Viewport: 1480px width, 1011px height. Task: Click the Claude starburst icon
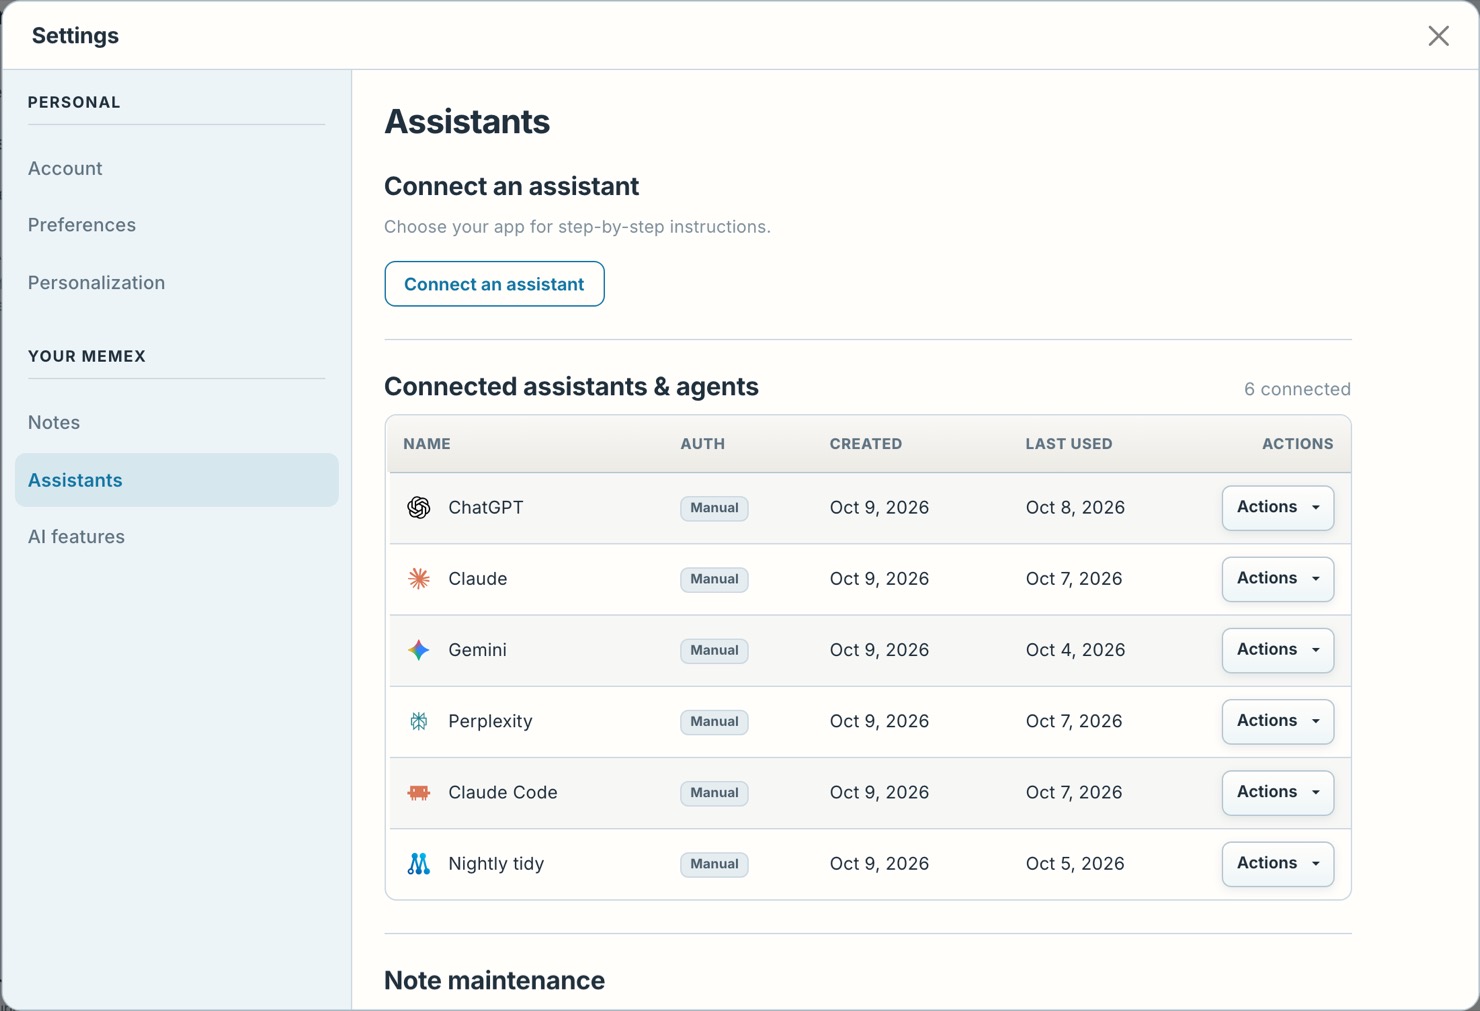[x=419, y=579]
